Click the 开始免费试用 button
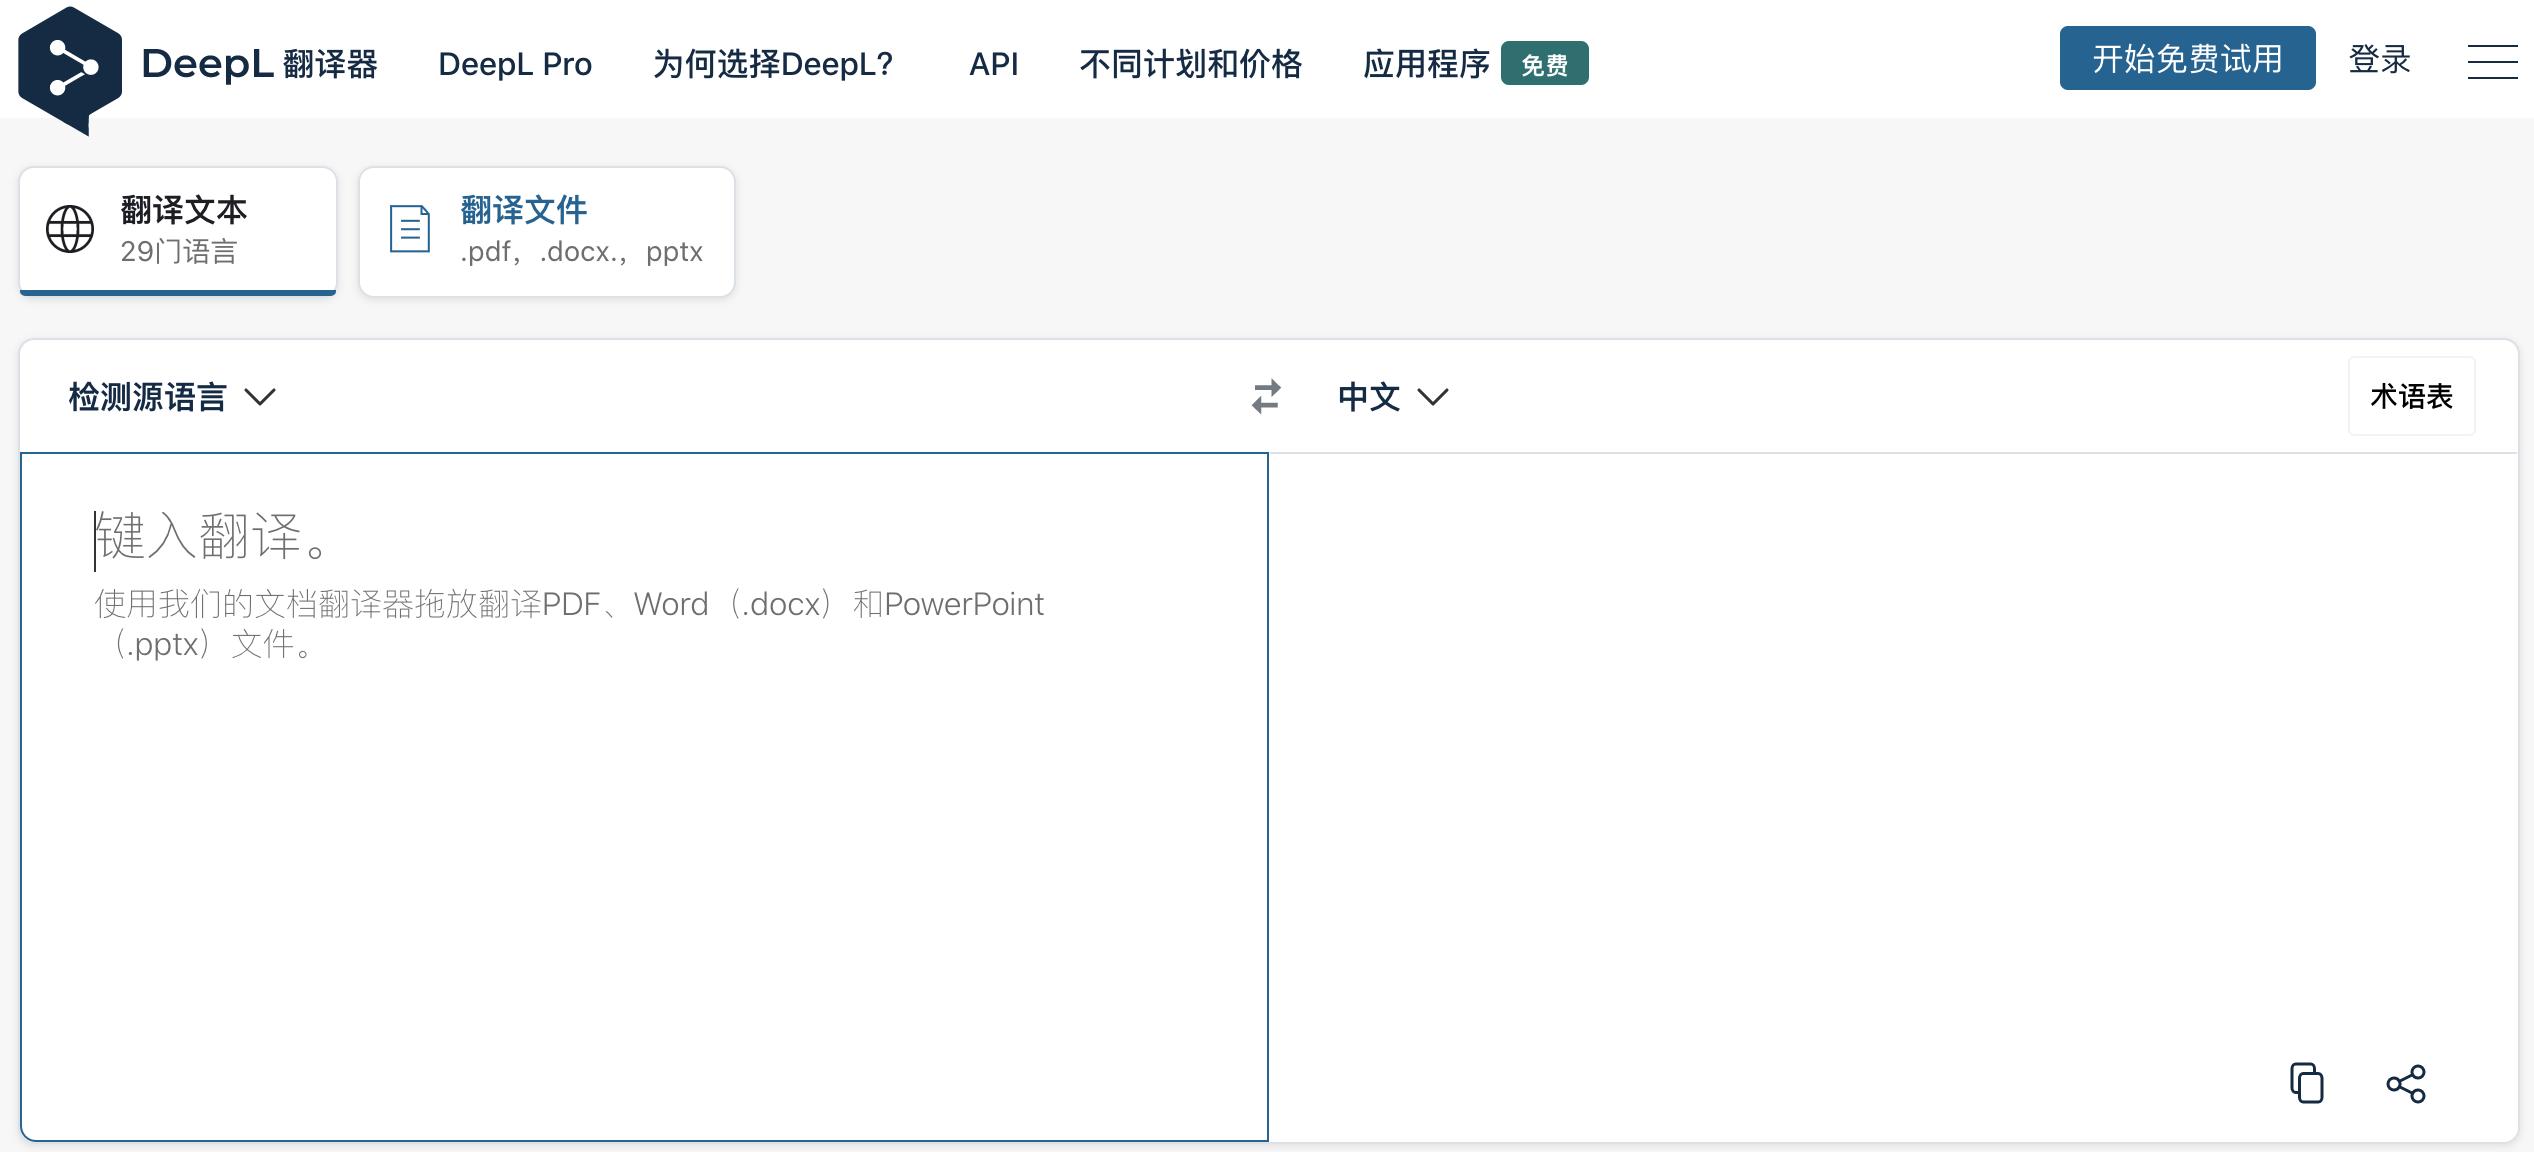 [2187, 58]
